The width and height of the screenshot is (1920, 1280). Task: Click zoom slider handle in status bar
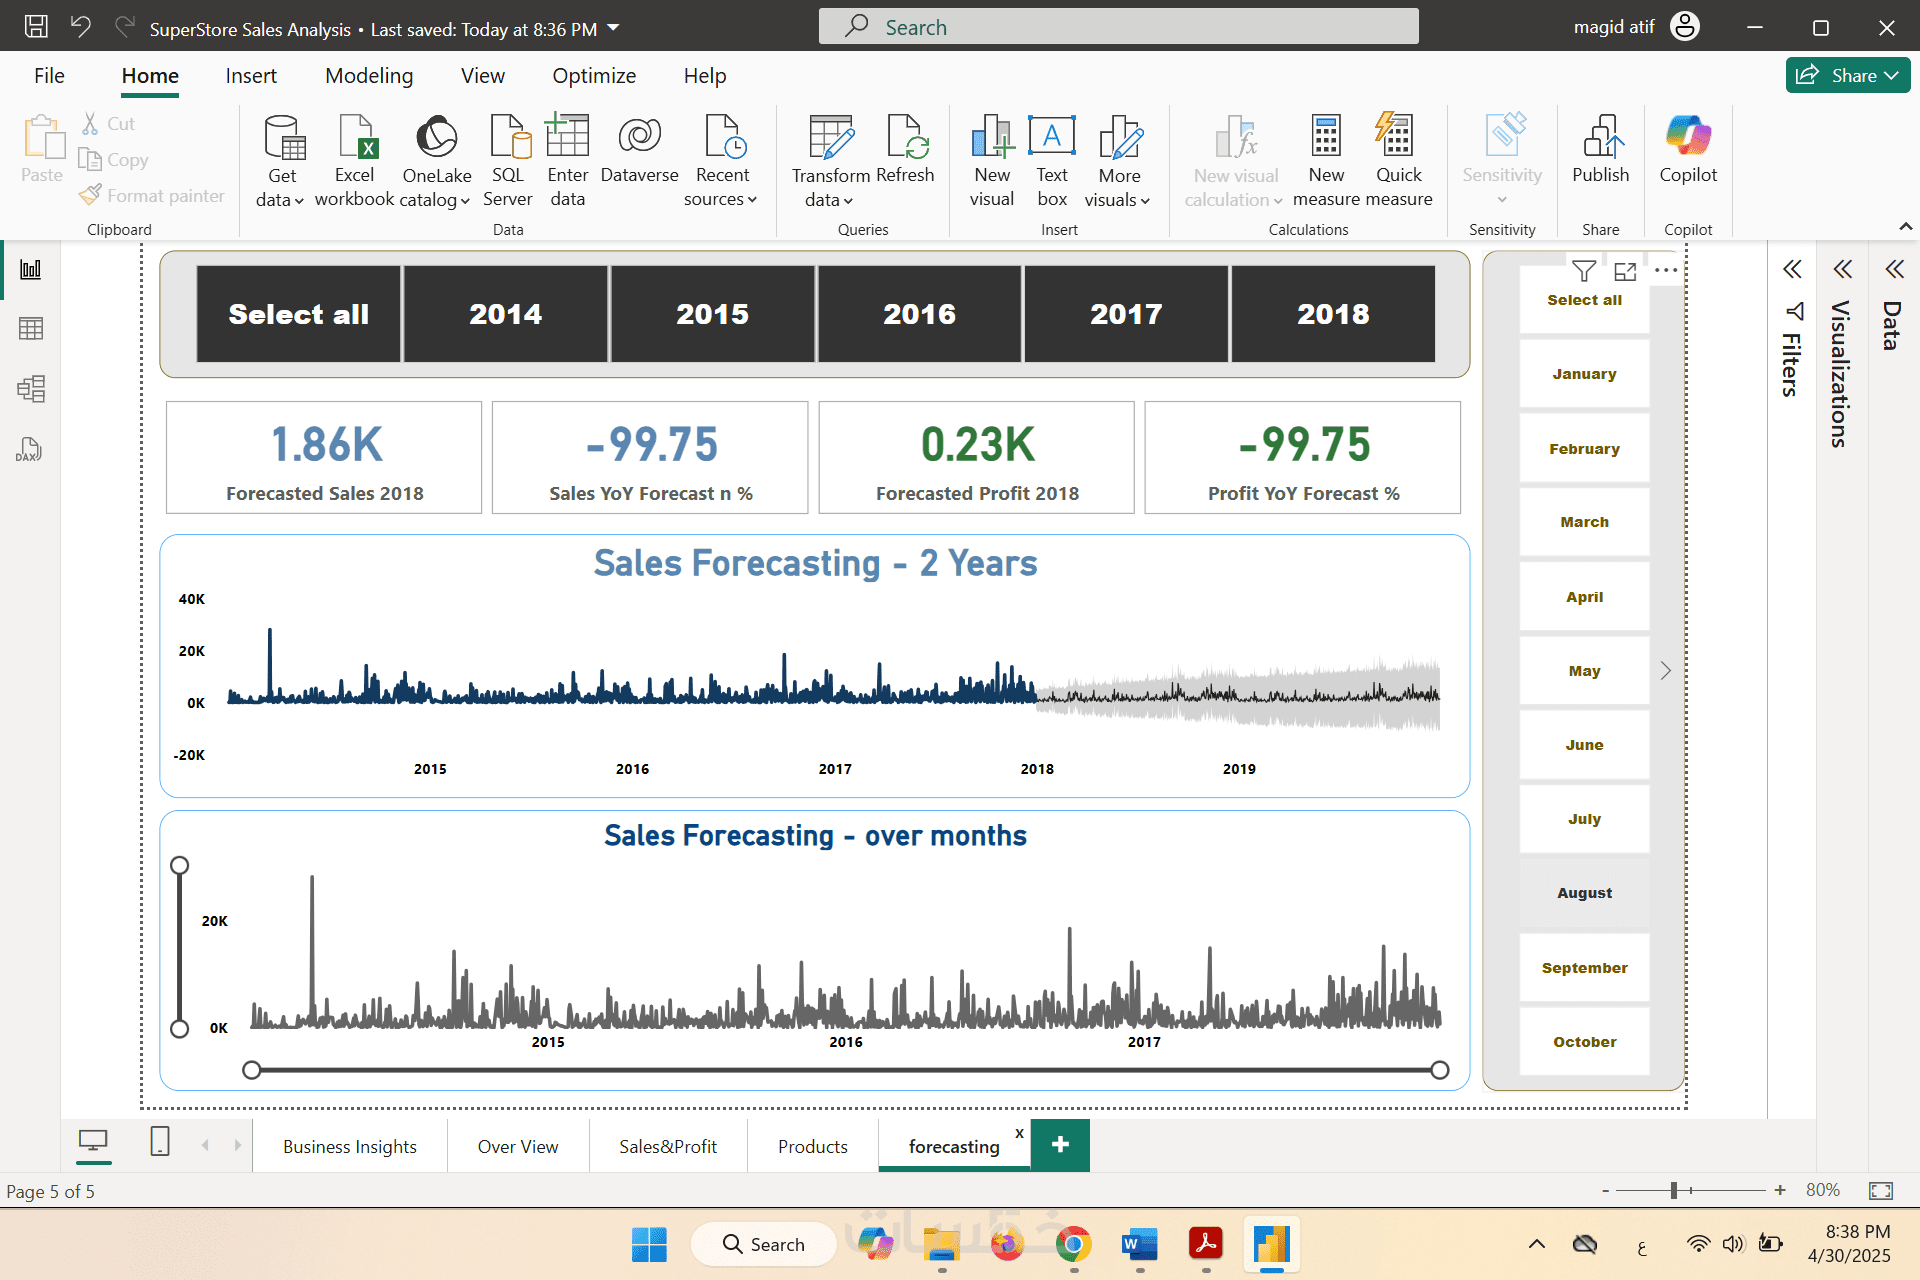coord(1673,1190)
